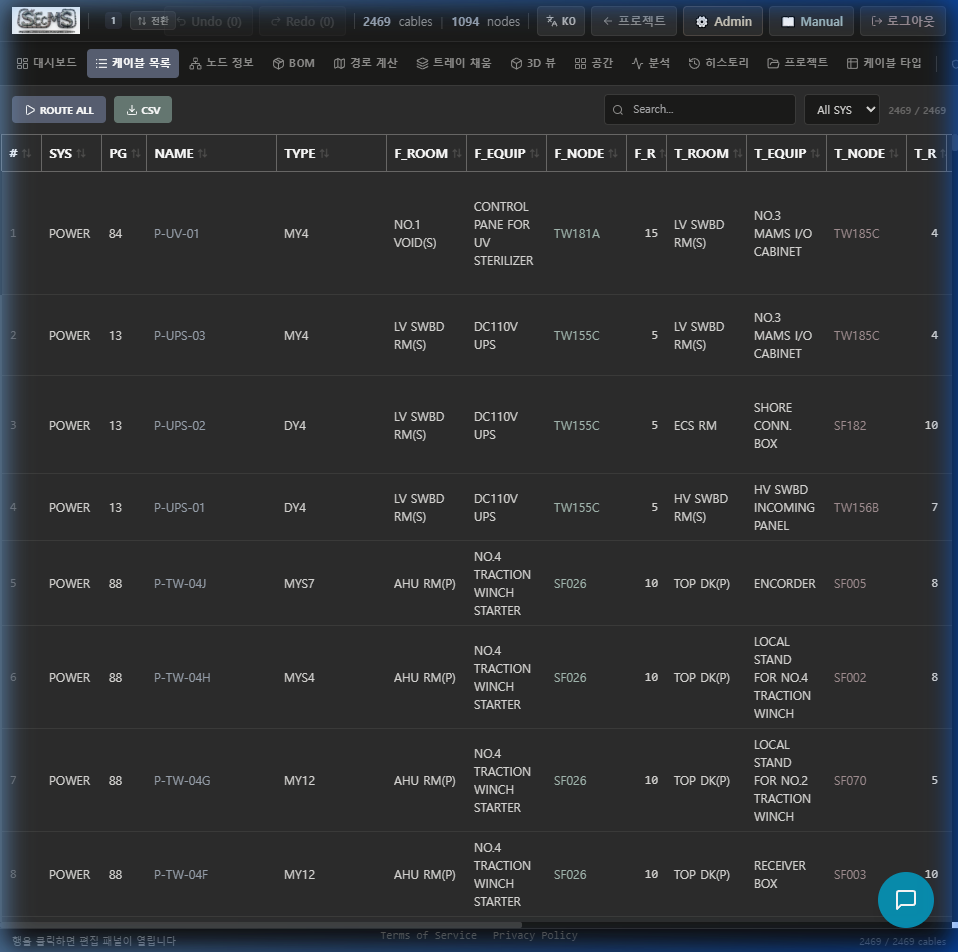The height and width of the screenshot is (952, 958).
Task: Click the 전환 switch button
Action: coord(152,21)
